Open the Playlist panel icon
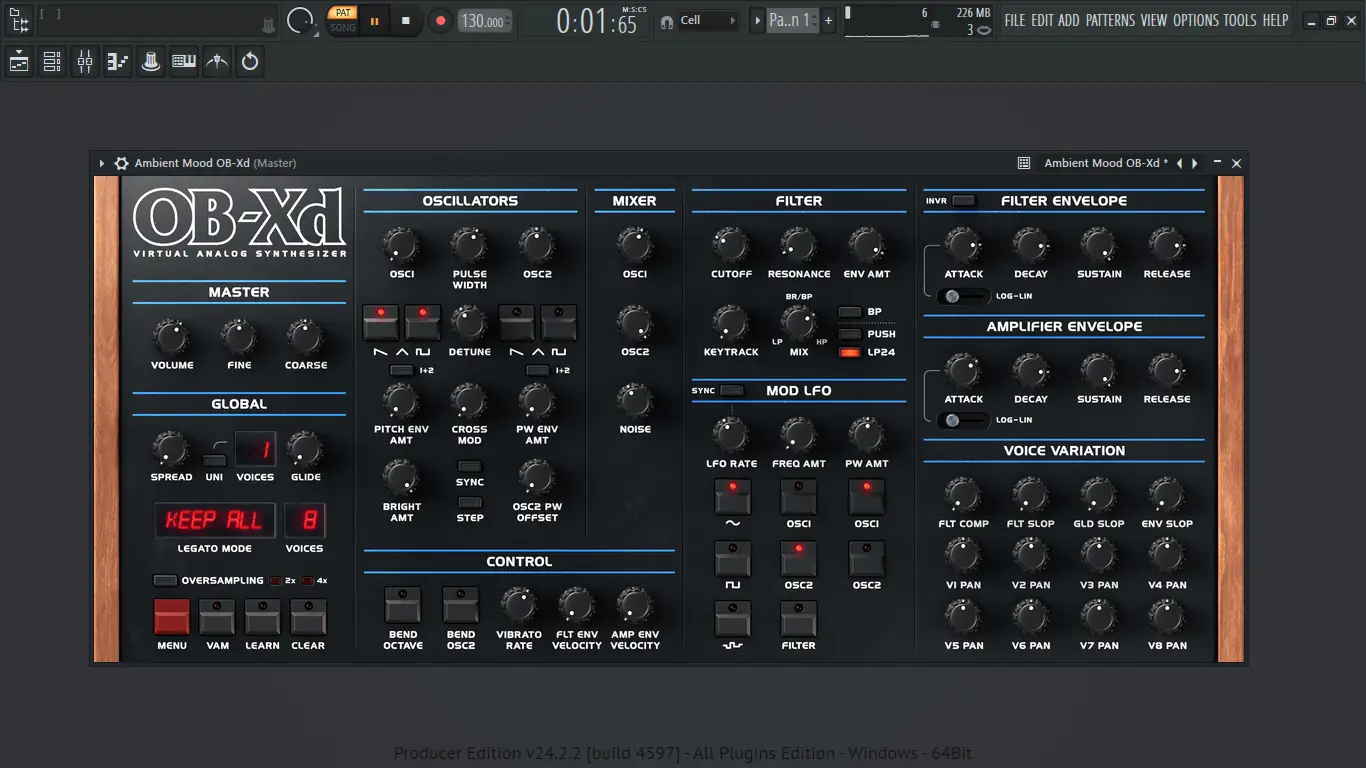The image size is (1366, 768). tap(18, 61)
